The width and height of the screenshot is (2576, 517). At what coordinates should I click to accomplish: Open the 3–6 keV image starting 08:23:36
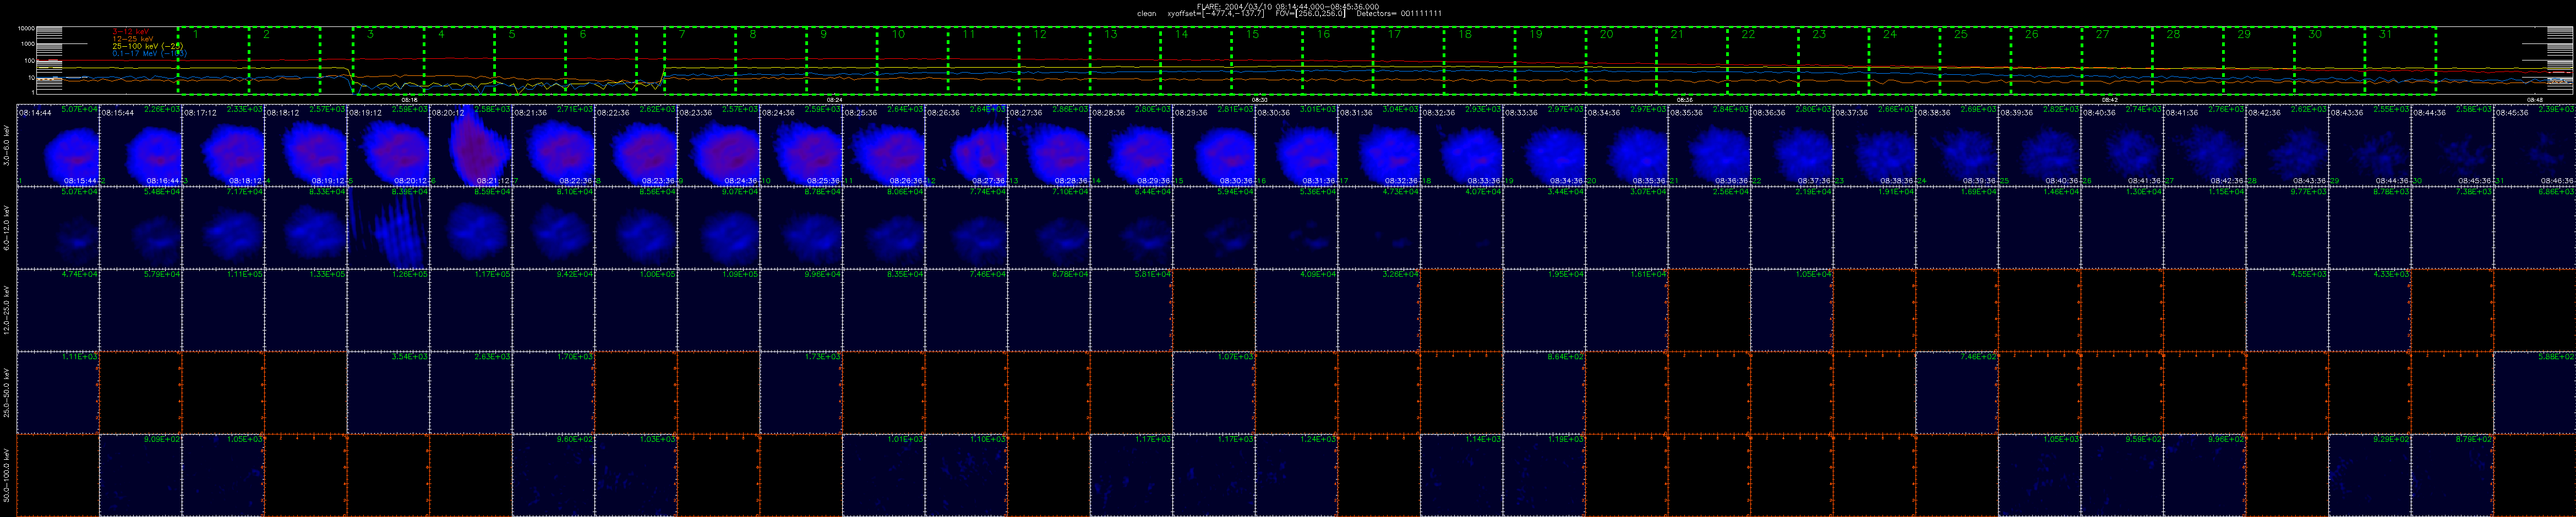719,145
